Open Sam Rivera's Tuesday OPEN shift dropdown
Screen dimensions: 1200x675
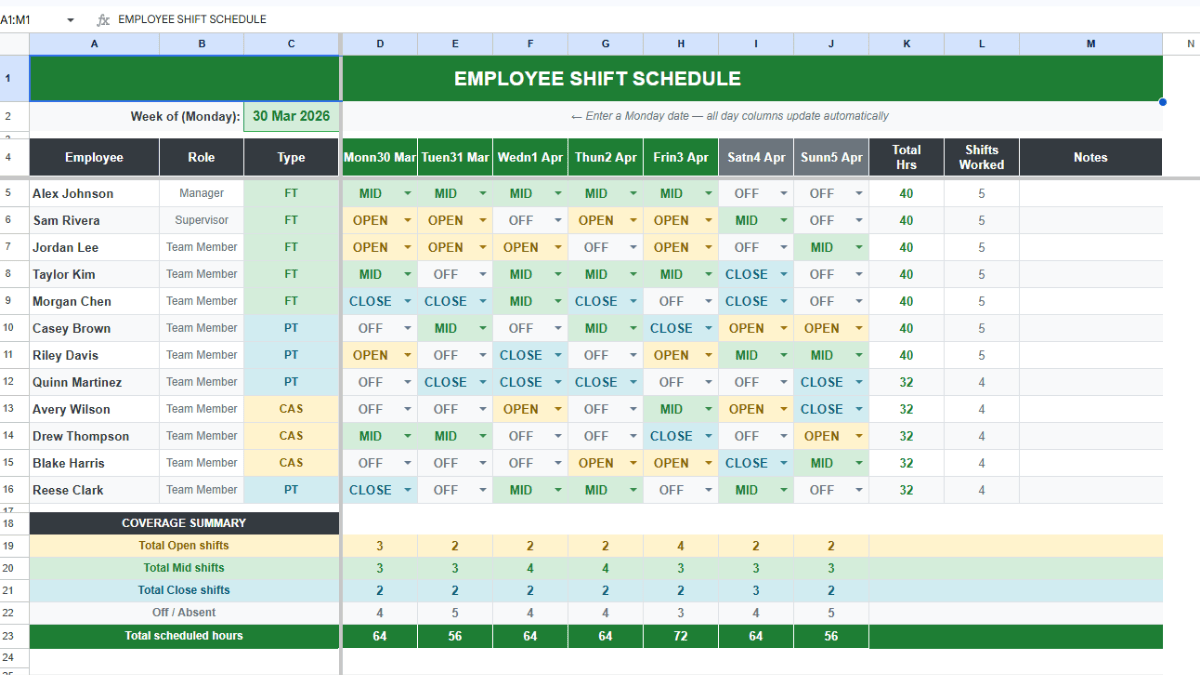point(482,219)
